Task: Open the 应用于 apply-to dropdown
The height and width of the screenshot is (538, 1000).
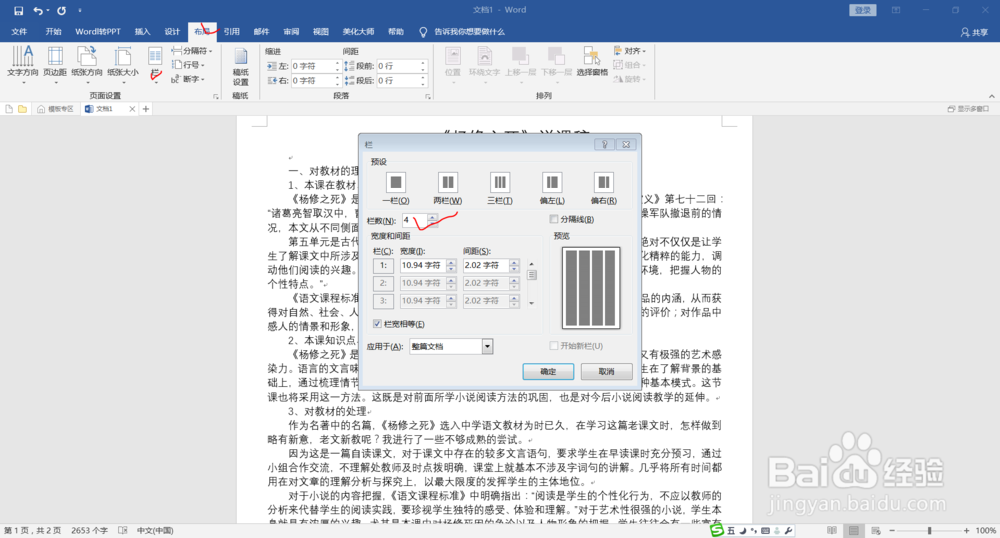Action: click(x=487, y=346)
